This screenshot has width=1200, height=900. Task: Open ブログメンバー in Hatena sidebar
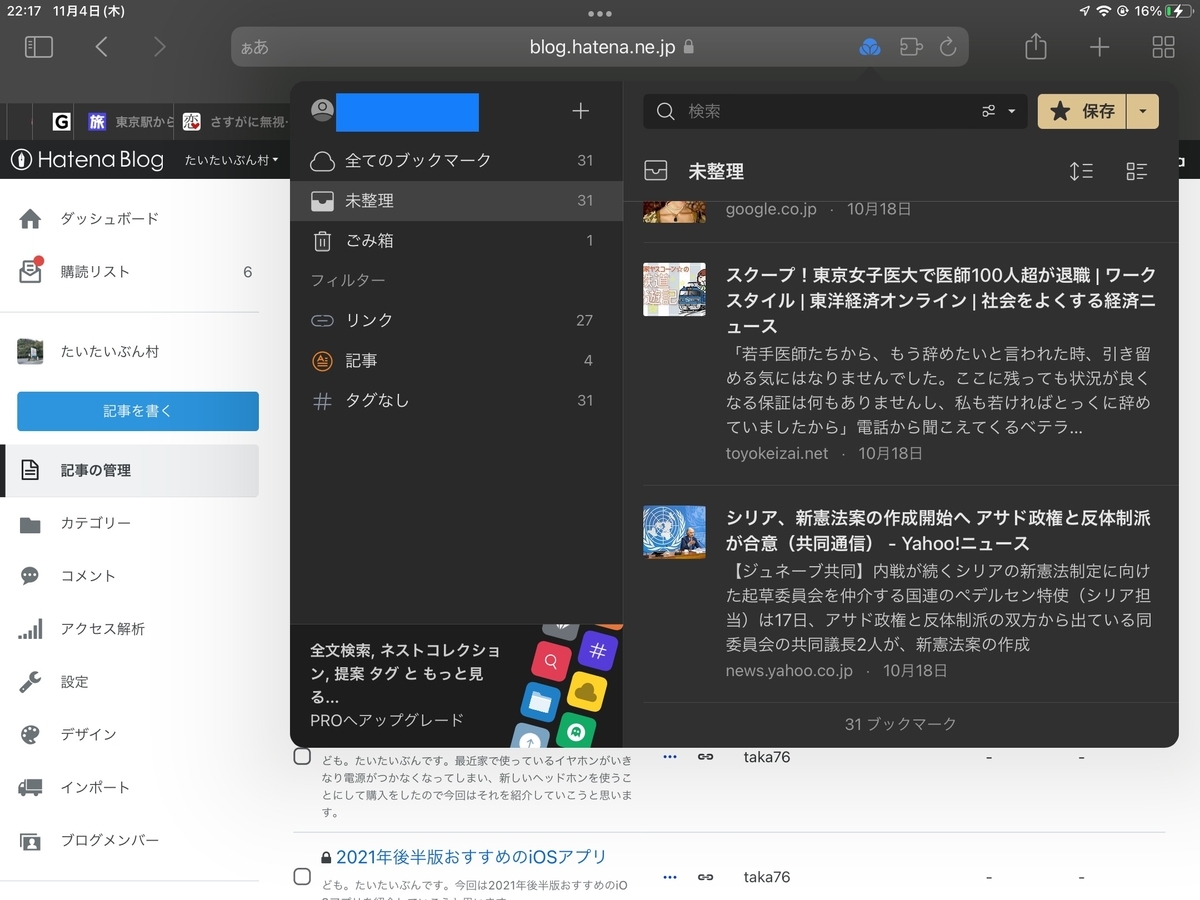(x=109, y=840)
